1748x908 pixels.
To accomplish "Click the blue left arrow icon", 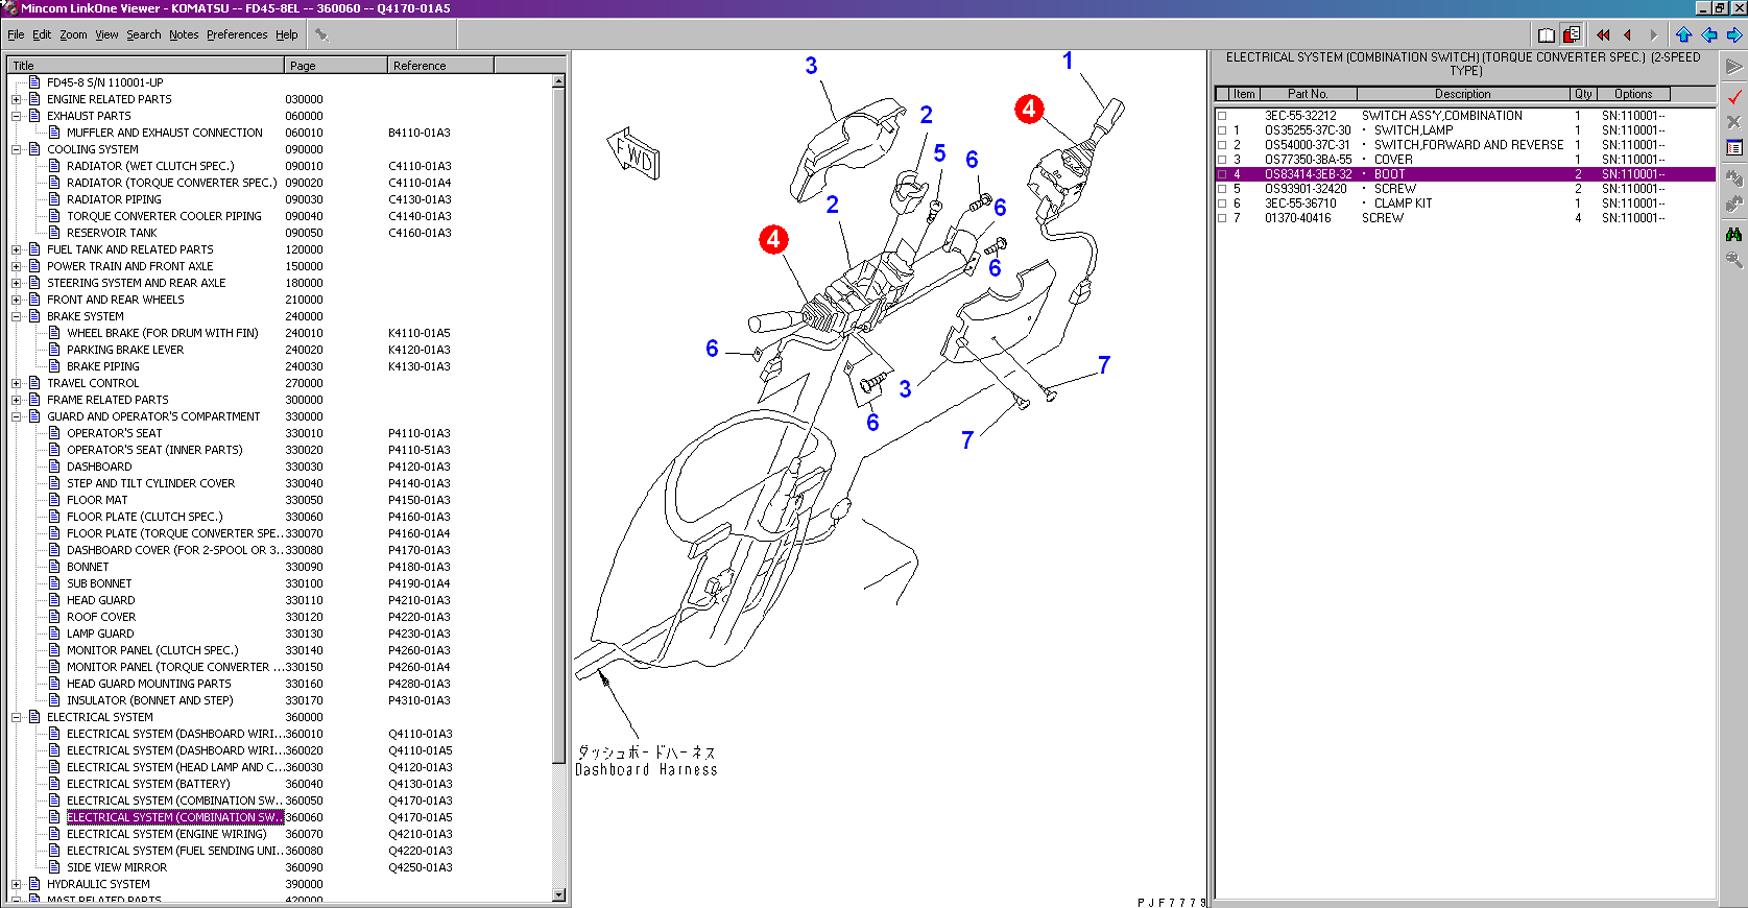I will coord(1709,35).
